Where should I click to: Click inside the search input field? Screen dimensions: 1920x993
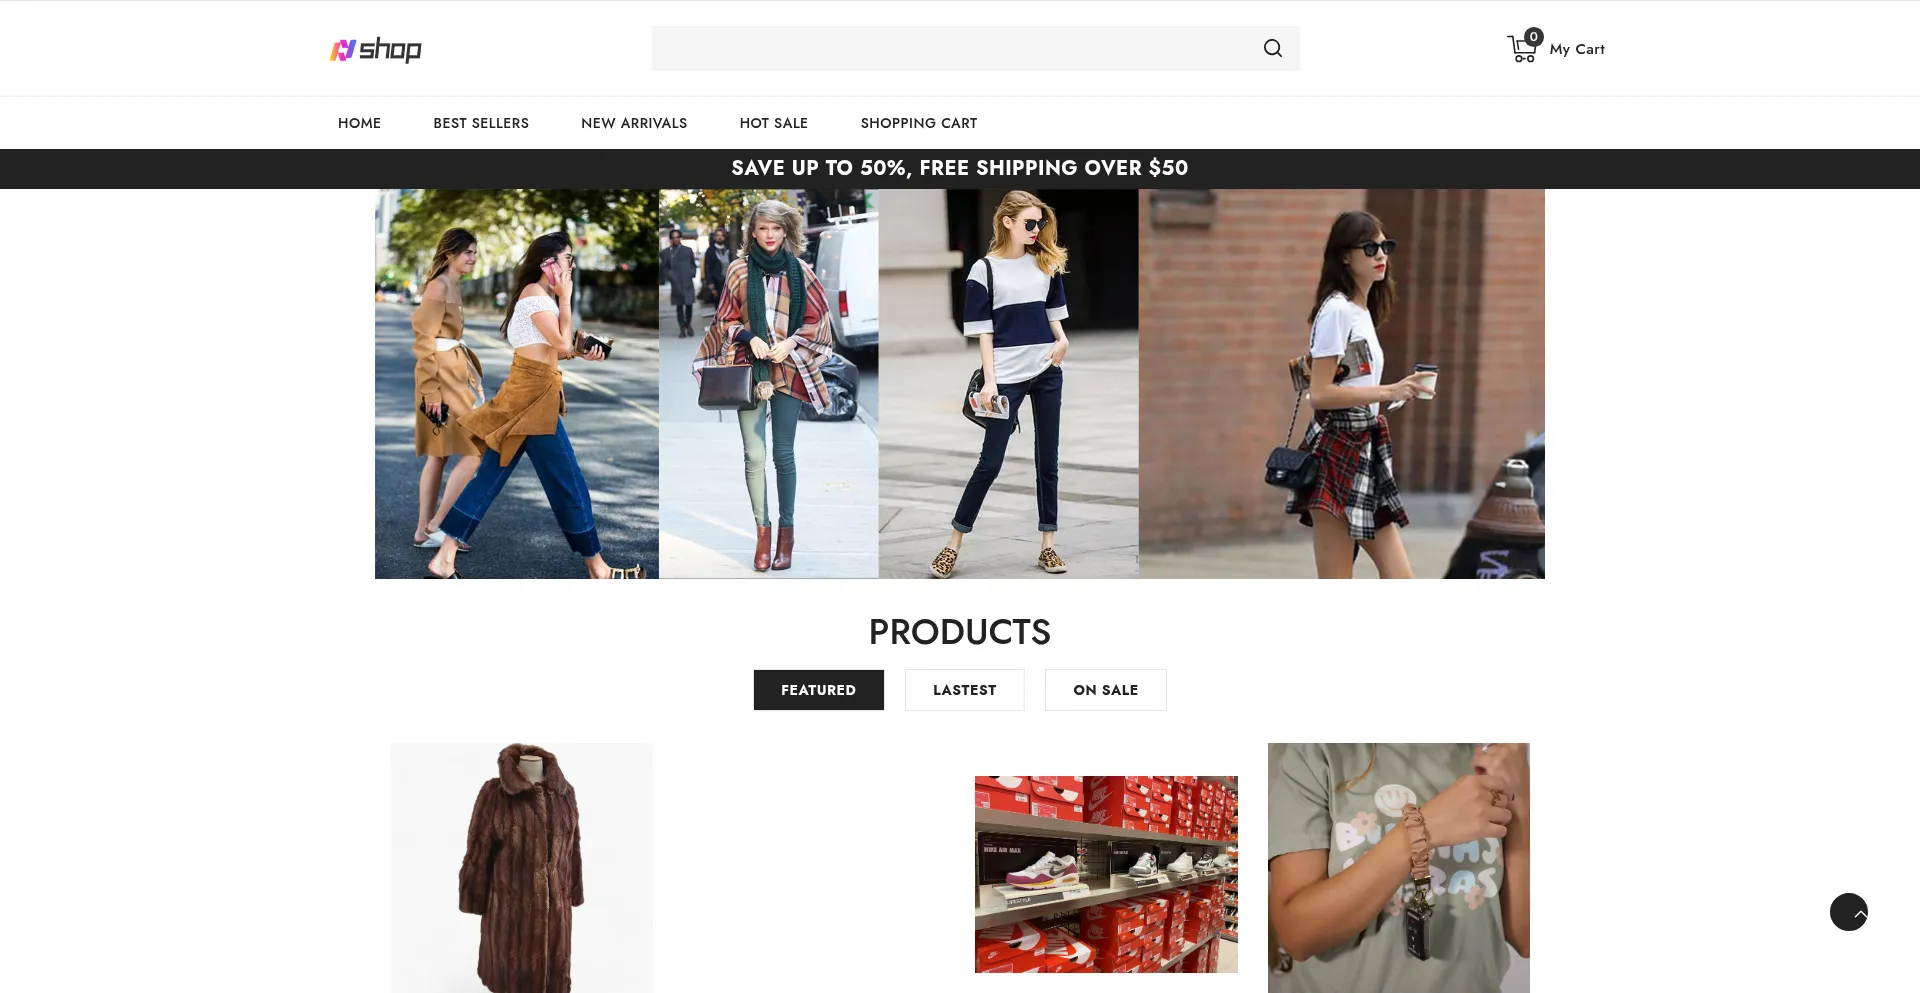point(950,48)
